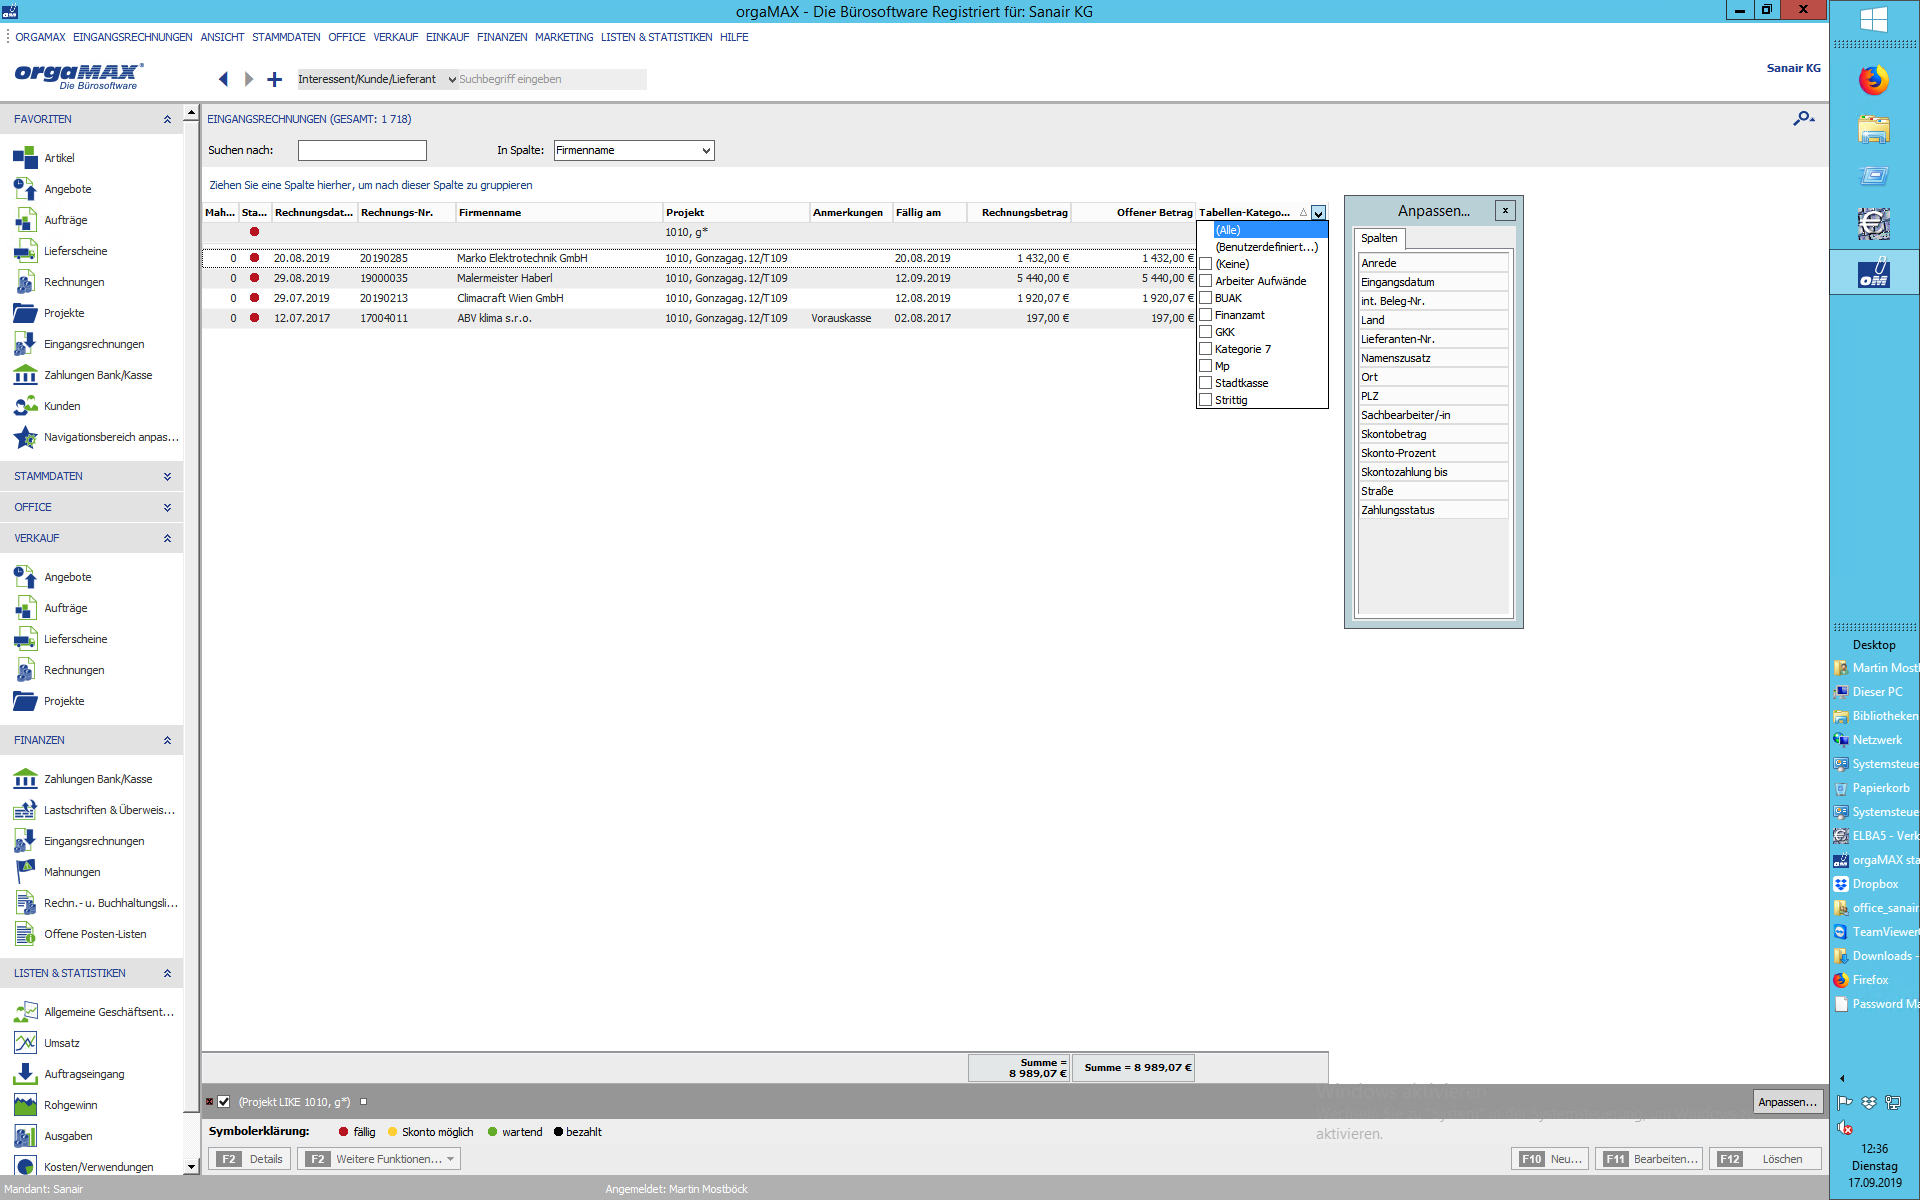Image resolution: width=1920 pixels, height=1200 pixels.
Task: Open Artikel icon in the Favoriten sidebar
Action: (x=25, y=158)
